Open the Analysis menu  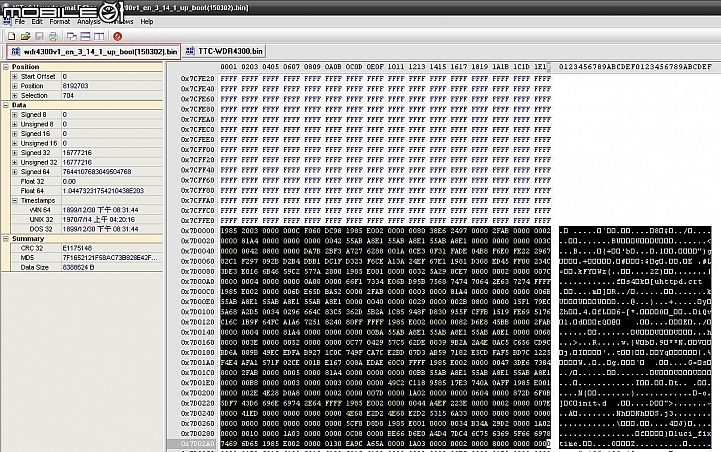coord(89,22)
